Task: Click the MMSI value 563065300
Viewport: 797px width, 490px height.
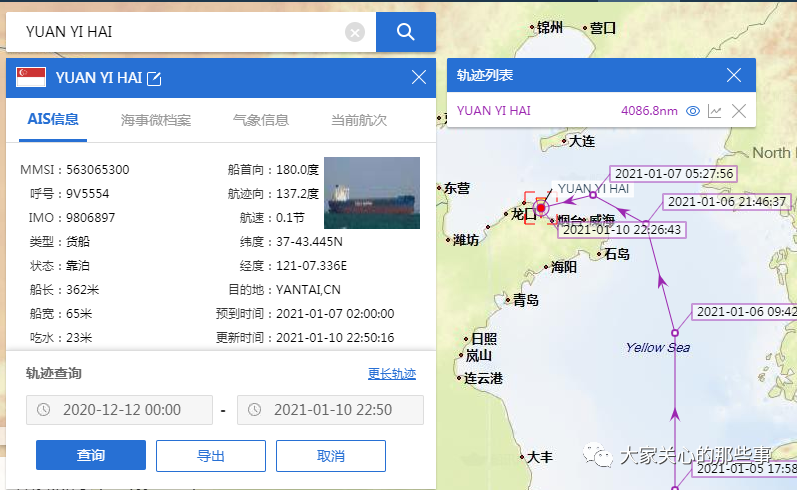Action: pos(98,170)
